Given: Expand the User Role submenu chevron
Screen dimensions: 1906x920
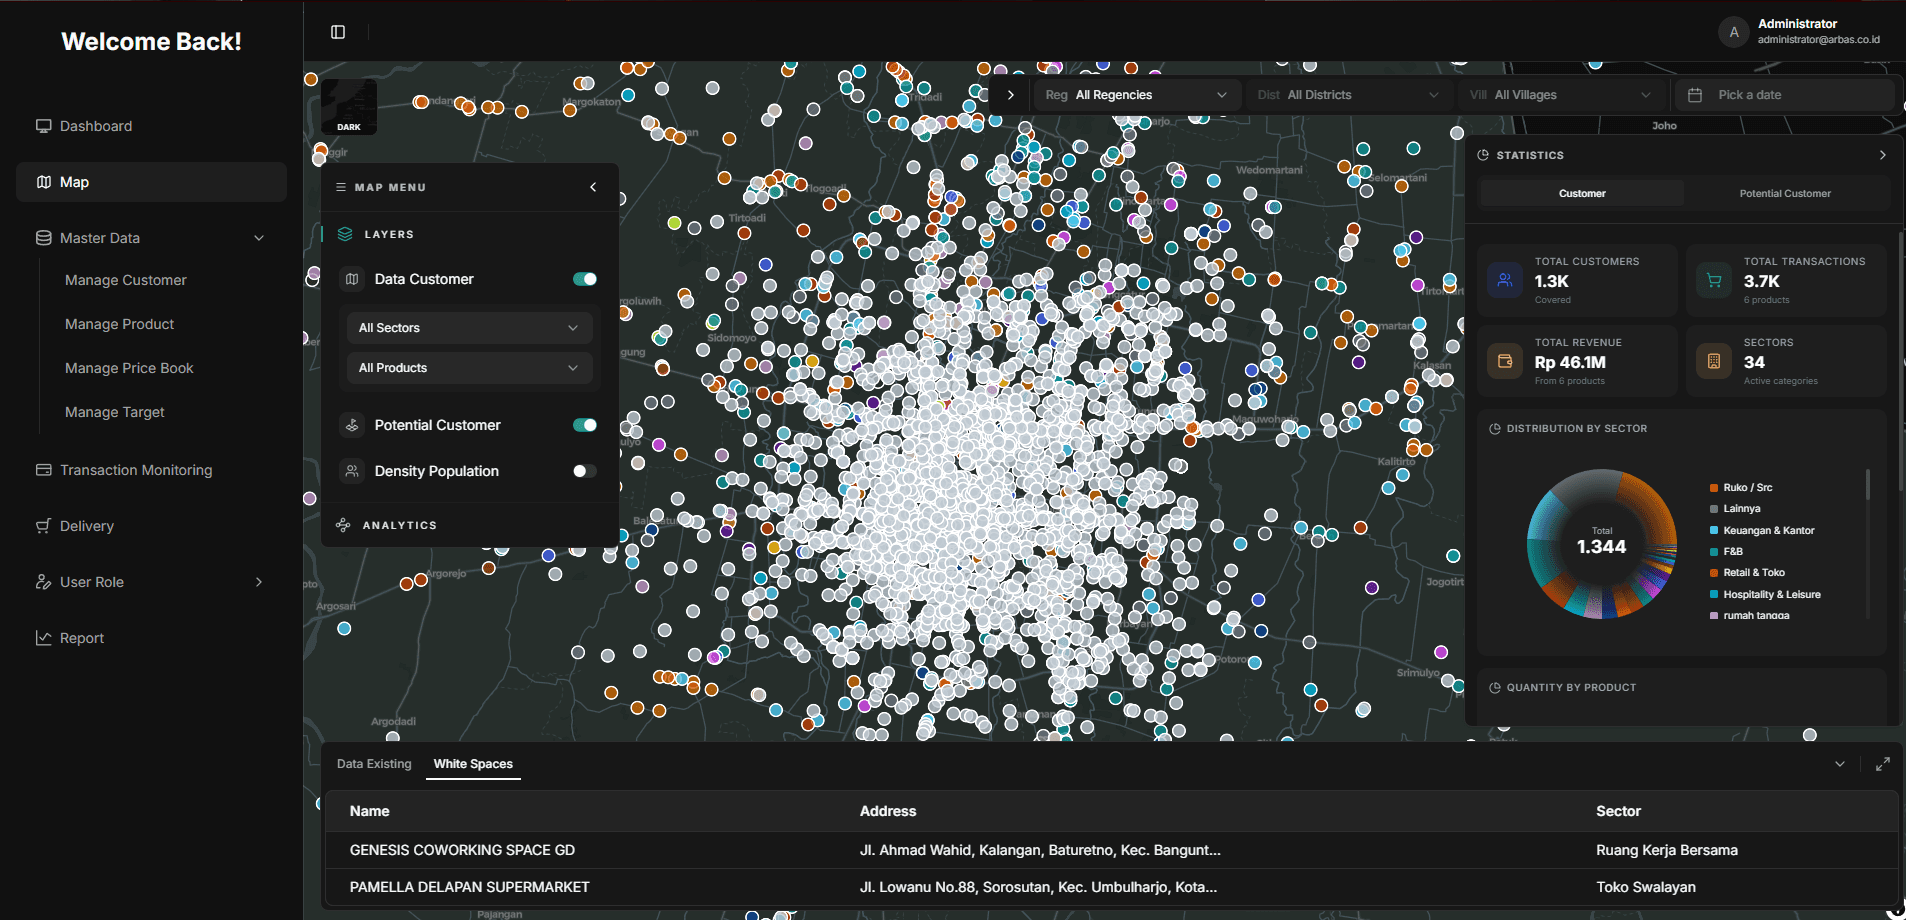Looking at the screenshot, I should coord(259,582).
